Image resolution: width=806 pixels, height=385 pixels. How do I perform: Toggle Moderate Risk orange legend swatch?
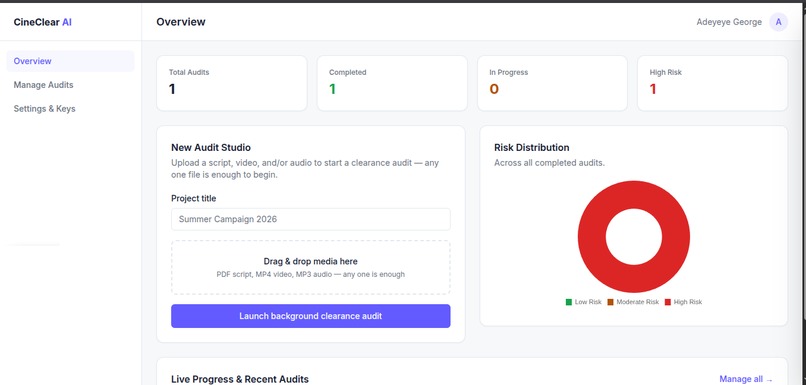(x=610, y=302)
